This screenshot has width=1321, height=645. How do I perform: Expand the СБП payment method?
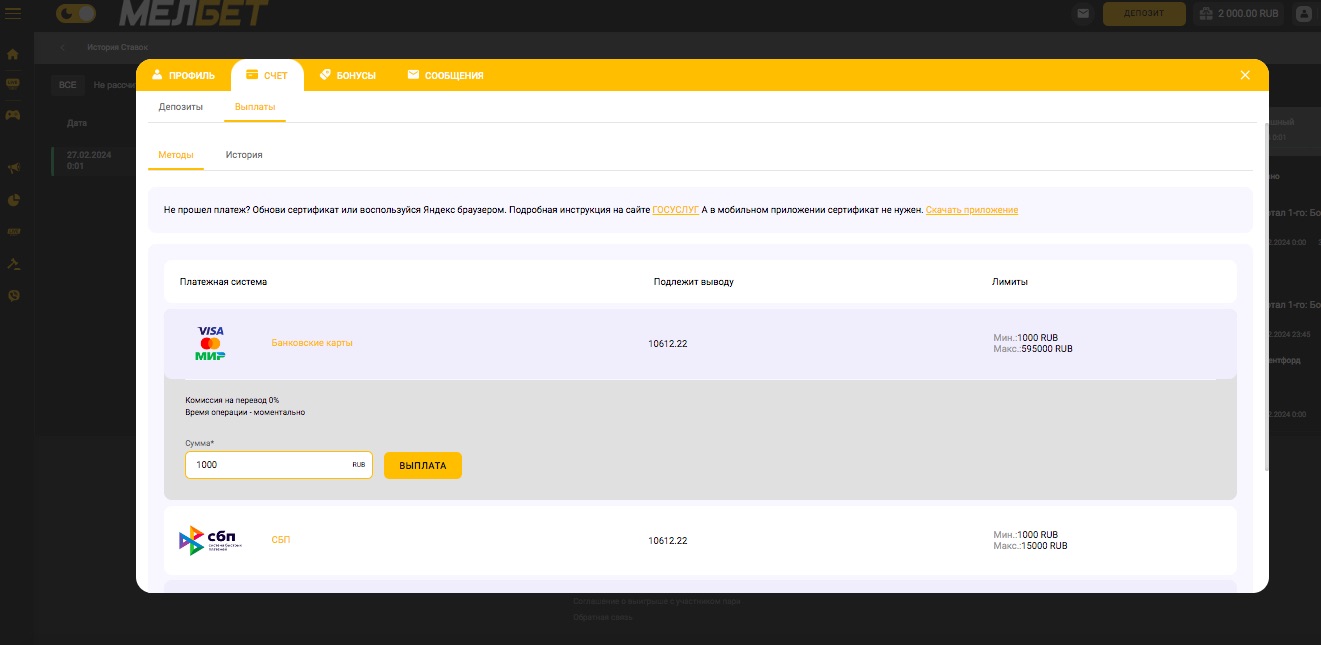(x=281, y=540)
